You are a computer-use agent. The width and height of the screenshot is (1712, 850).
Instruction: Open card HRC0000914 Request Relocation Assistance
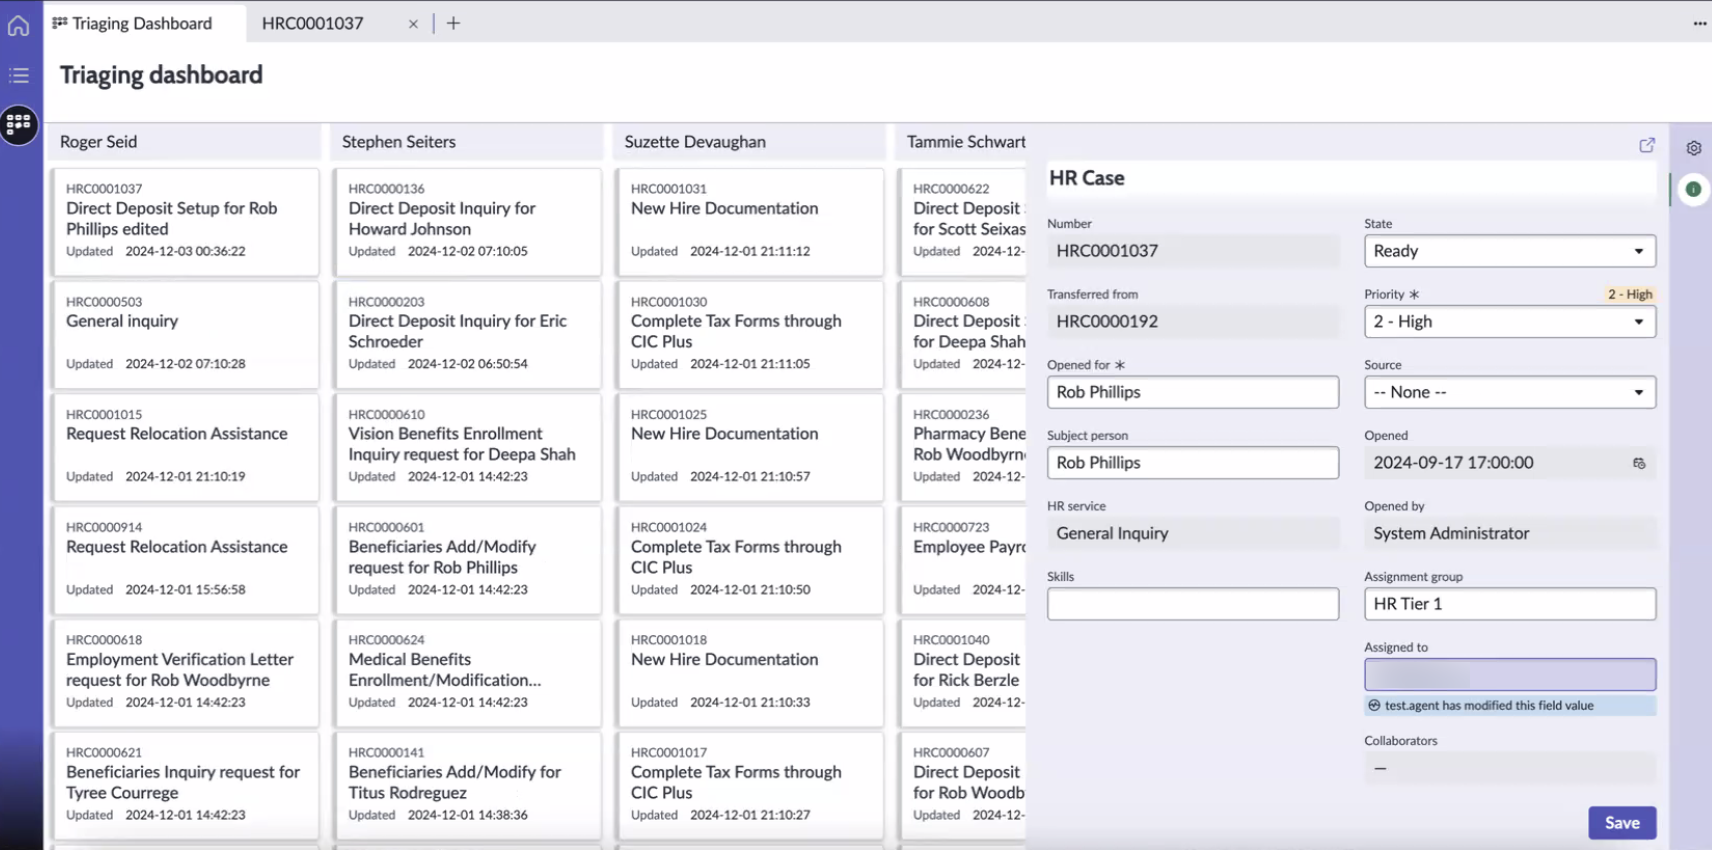tap(185, 561)
